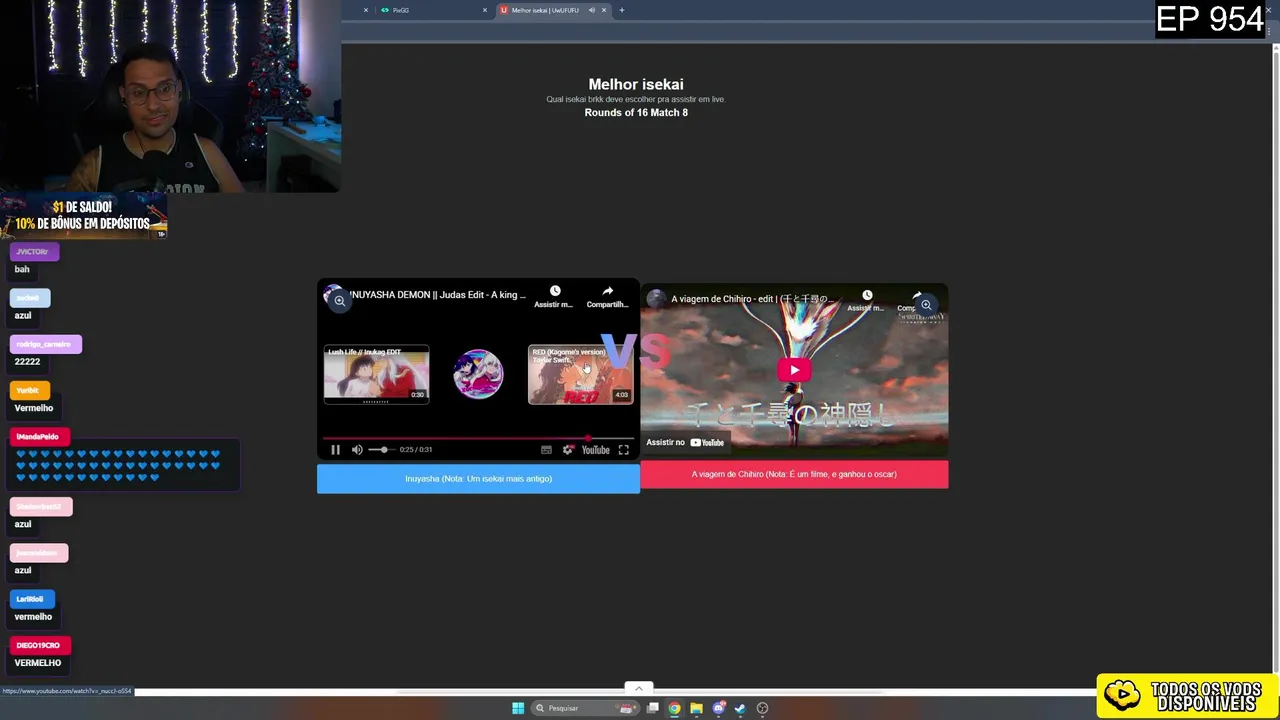The height and width of the screenshot is (720, 1280).
Task: Click chat message 22222
Action: (x=27, y=362)
